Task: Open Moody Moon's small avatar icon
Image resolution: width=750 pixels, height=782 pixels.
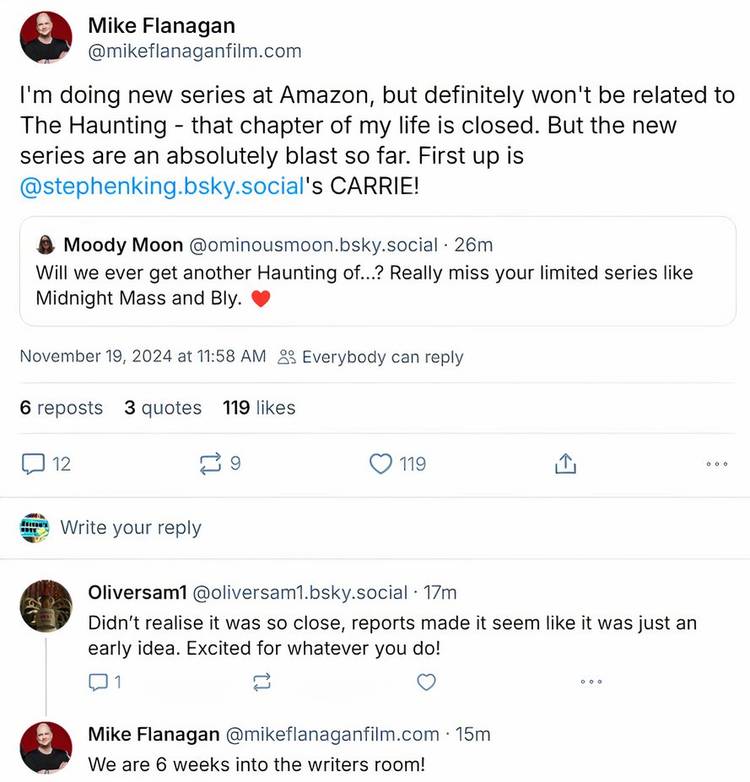Action: click(46, 245)
